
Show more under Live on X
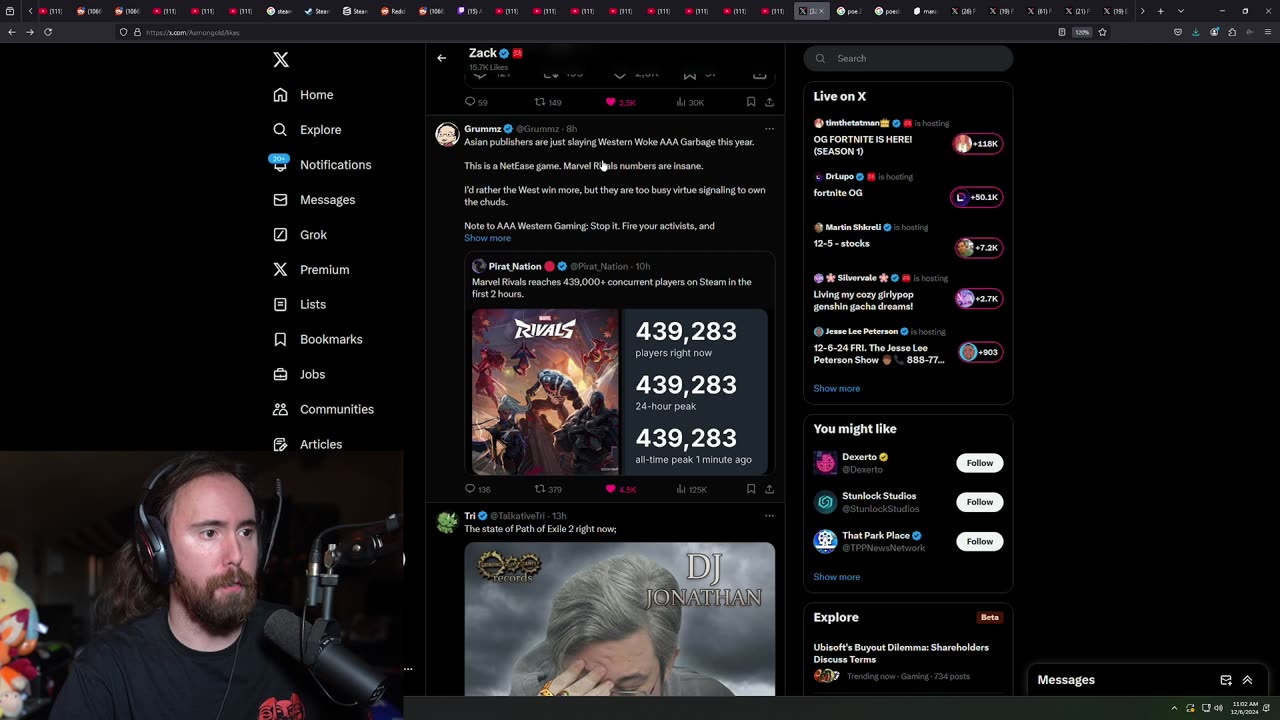pos(836,388)
